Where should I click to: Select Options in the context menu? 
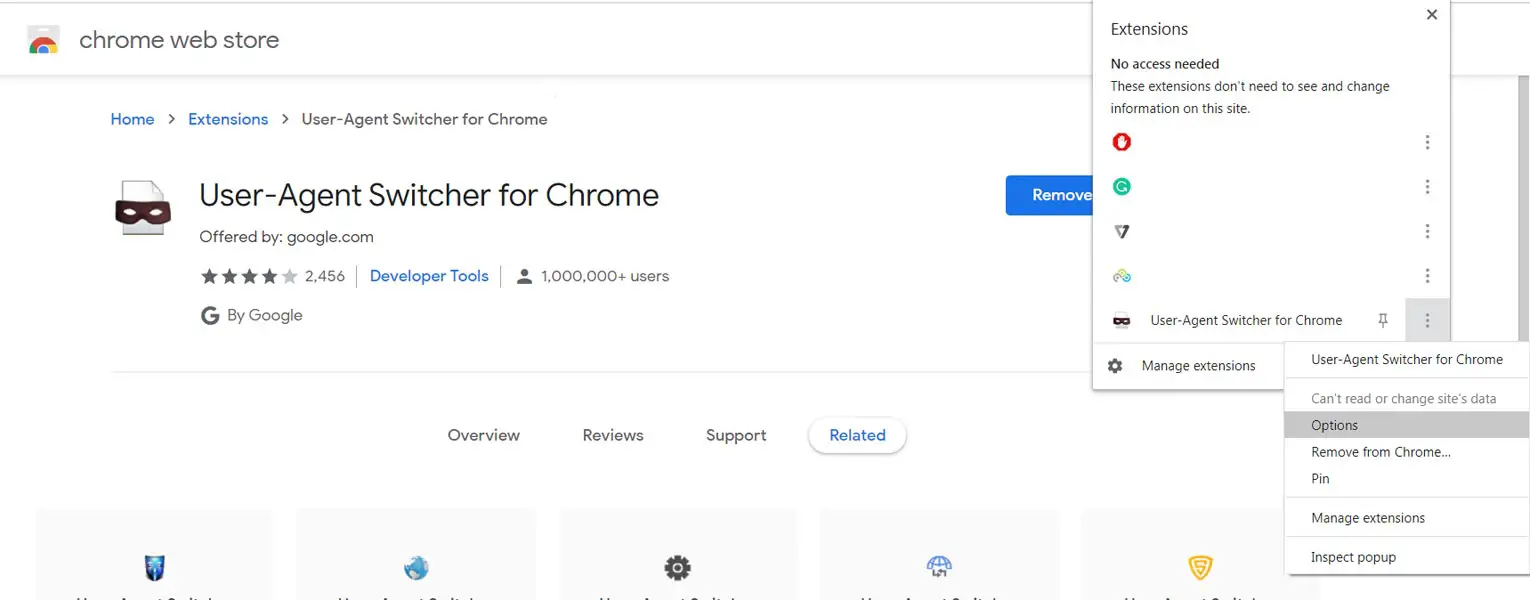1407,425
